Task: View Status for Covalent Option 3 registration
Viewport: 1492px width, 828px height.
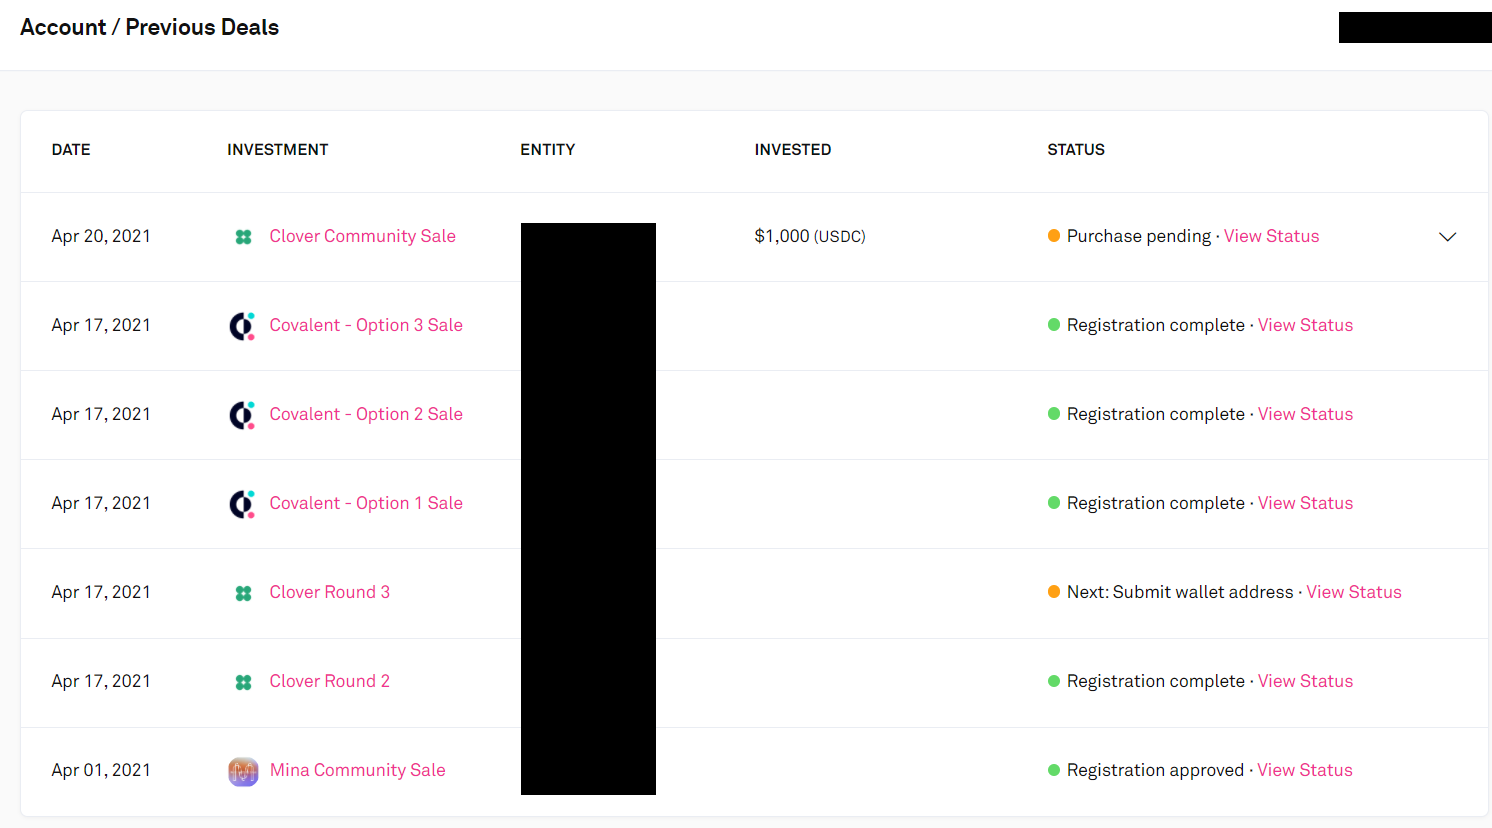Action: click(1305, 325)
